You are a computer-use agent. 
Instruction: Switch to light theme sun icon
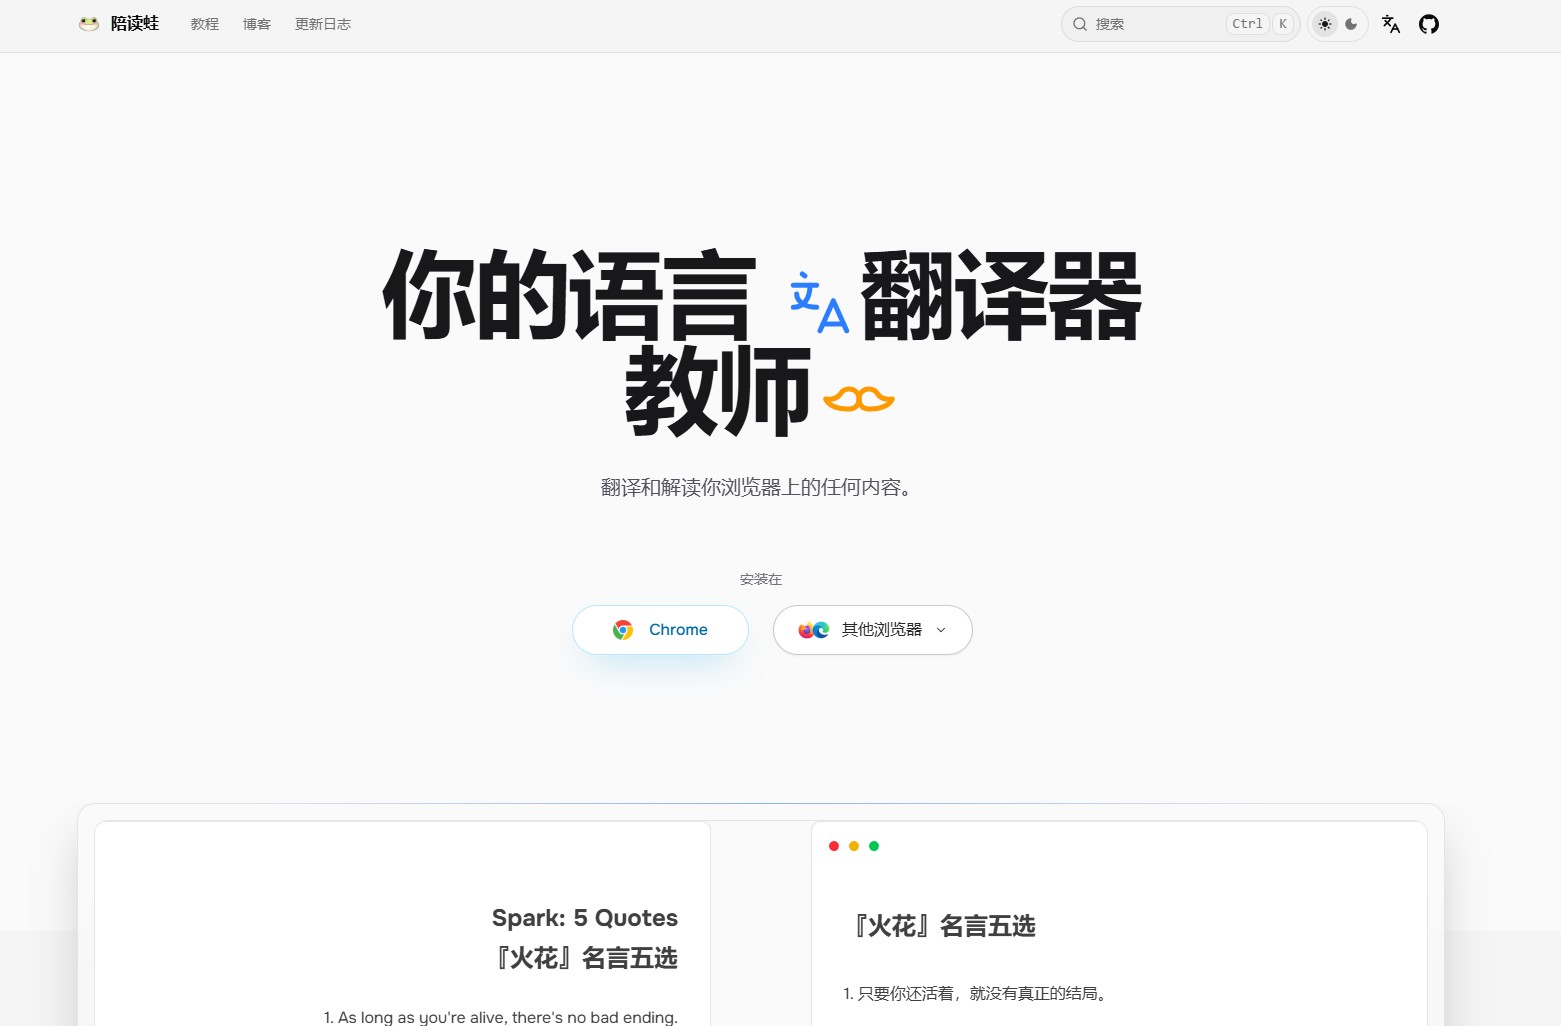(x=1325, y=24)
